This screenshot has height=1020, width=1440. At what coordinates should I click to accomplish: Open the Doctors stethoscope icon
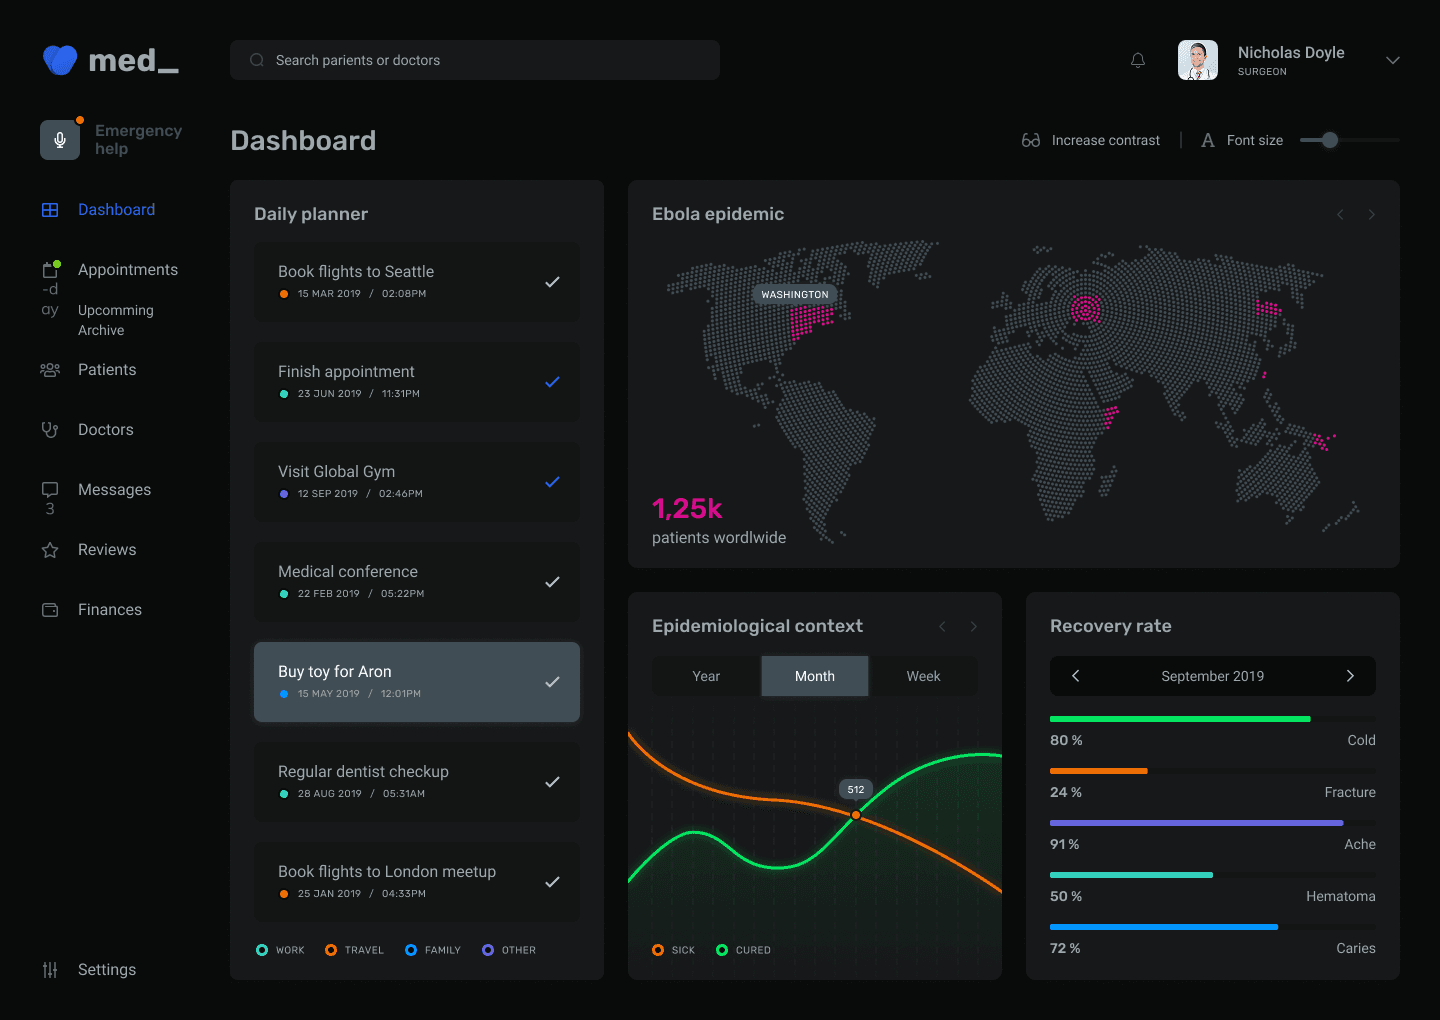(x=50, y=429)
